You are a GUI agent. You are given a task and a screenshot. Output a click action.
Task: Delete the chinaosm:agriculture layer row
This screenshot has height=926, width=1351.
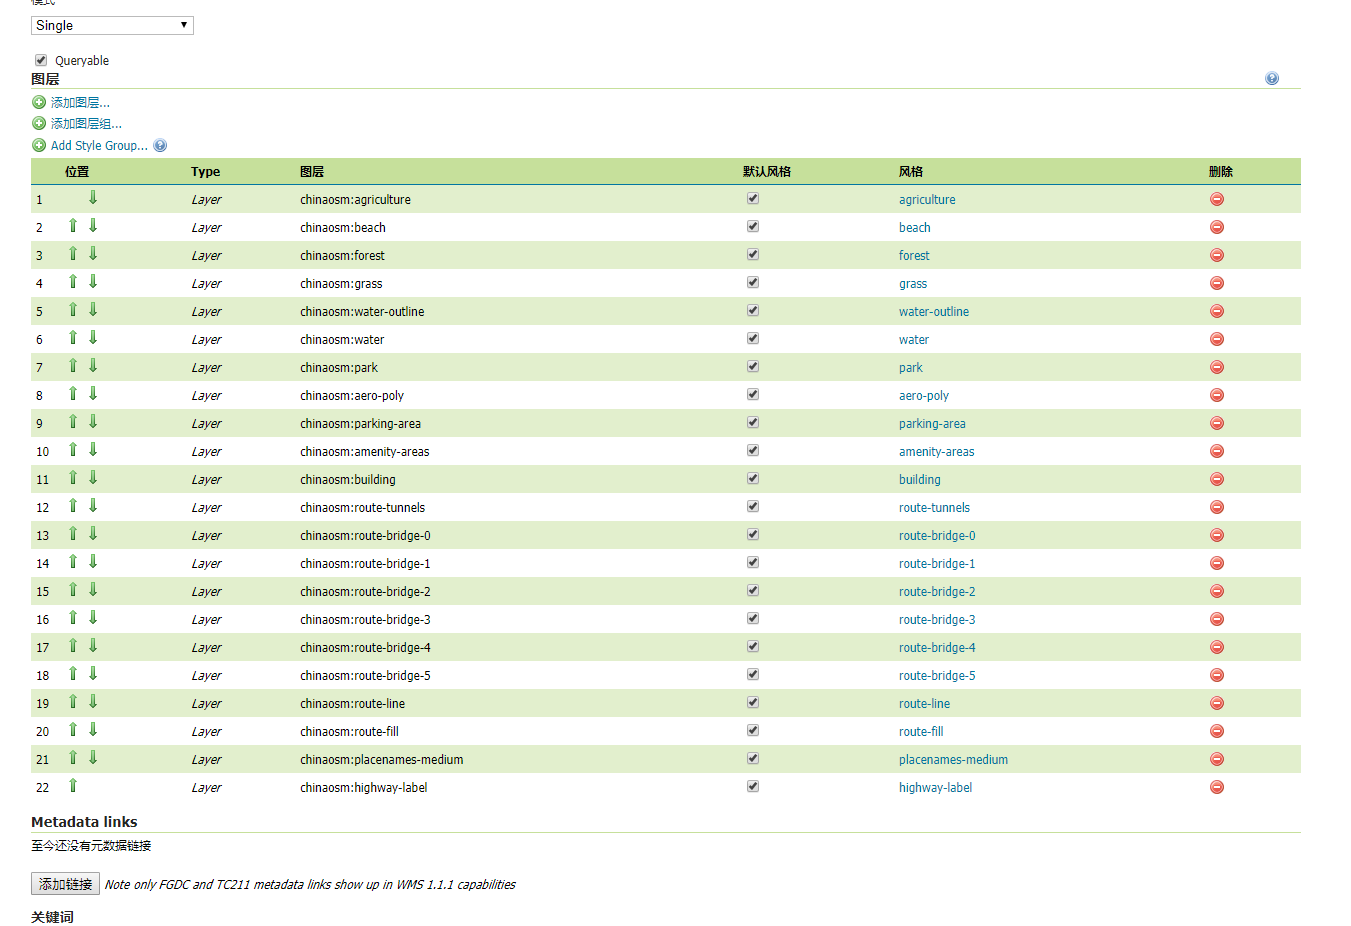1217,199
